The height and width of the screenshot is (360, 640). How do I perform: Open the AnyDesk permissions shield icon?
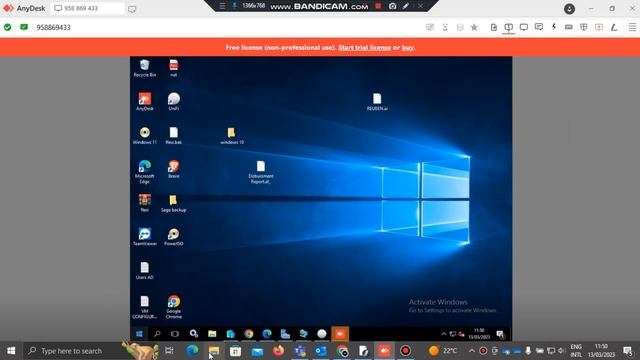[584, 27]
